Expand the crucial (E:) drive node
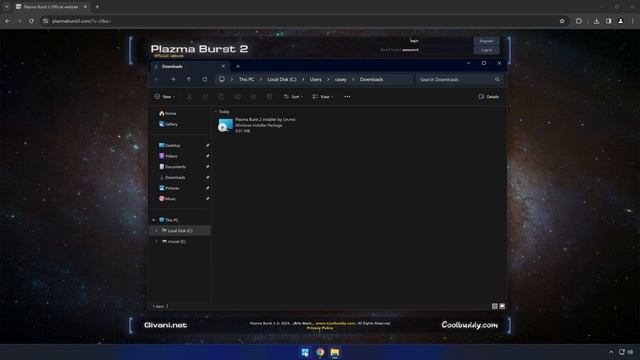640x360 pixels. (156, 241)
